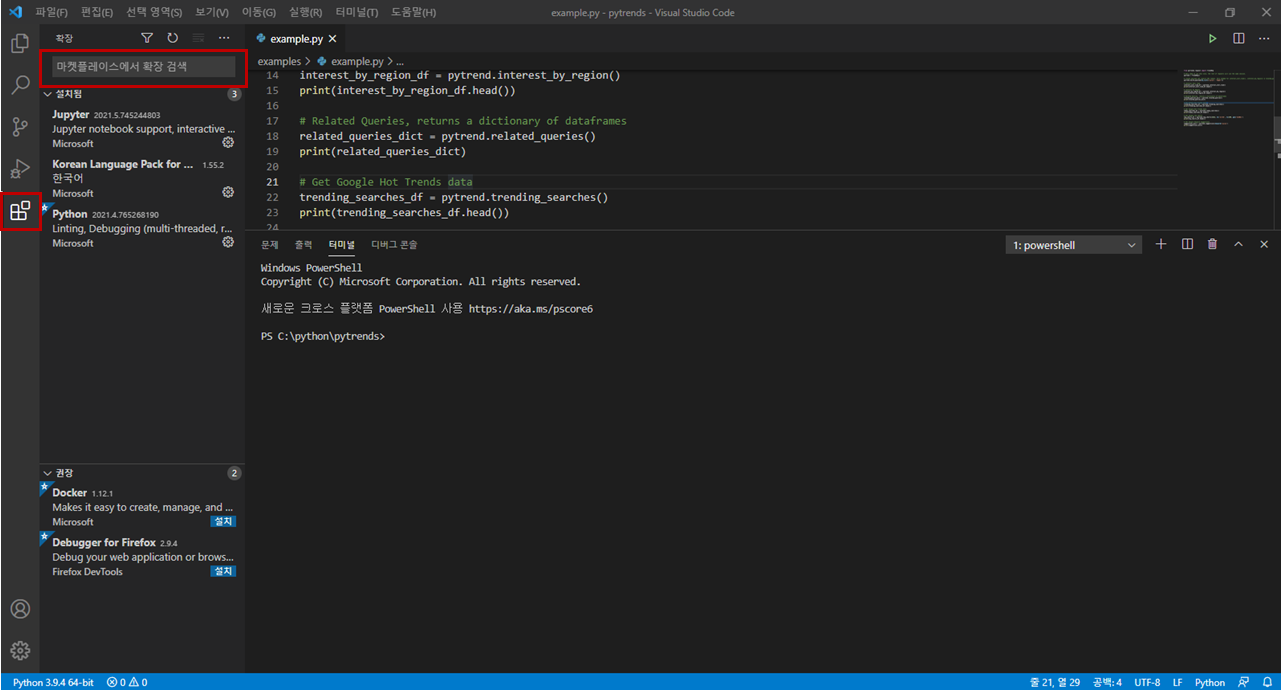Switch to the Output (출력) panel tab
Image resolution: width=1281 pixels, height=690 pixels.
coord(303,245)
